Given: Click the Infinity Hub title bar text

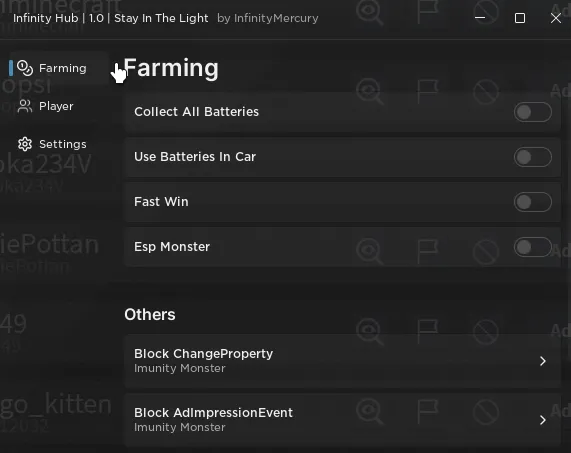Looking at the screenshot, I should click(111, 18).
